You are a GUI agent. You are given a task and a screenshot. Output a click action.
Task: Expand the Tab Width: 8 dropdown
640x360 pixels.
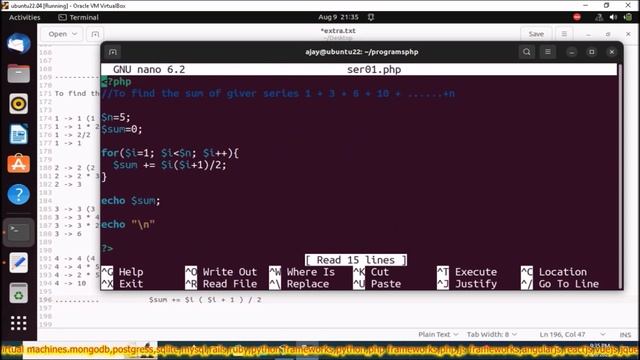click(x=492, y=334)
